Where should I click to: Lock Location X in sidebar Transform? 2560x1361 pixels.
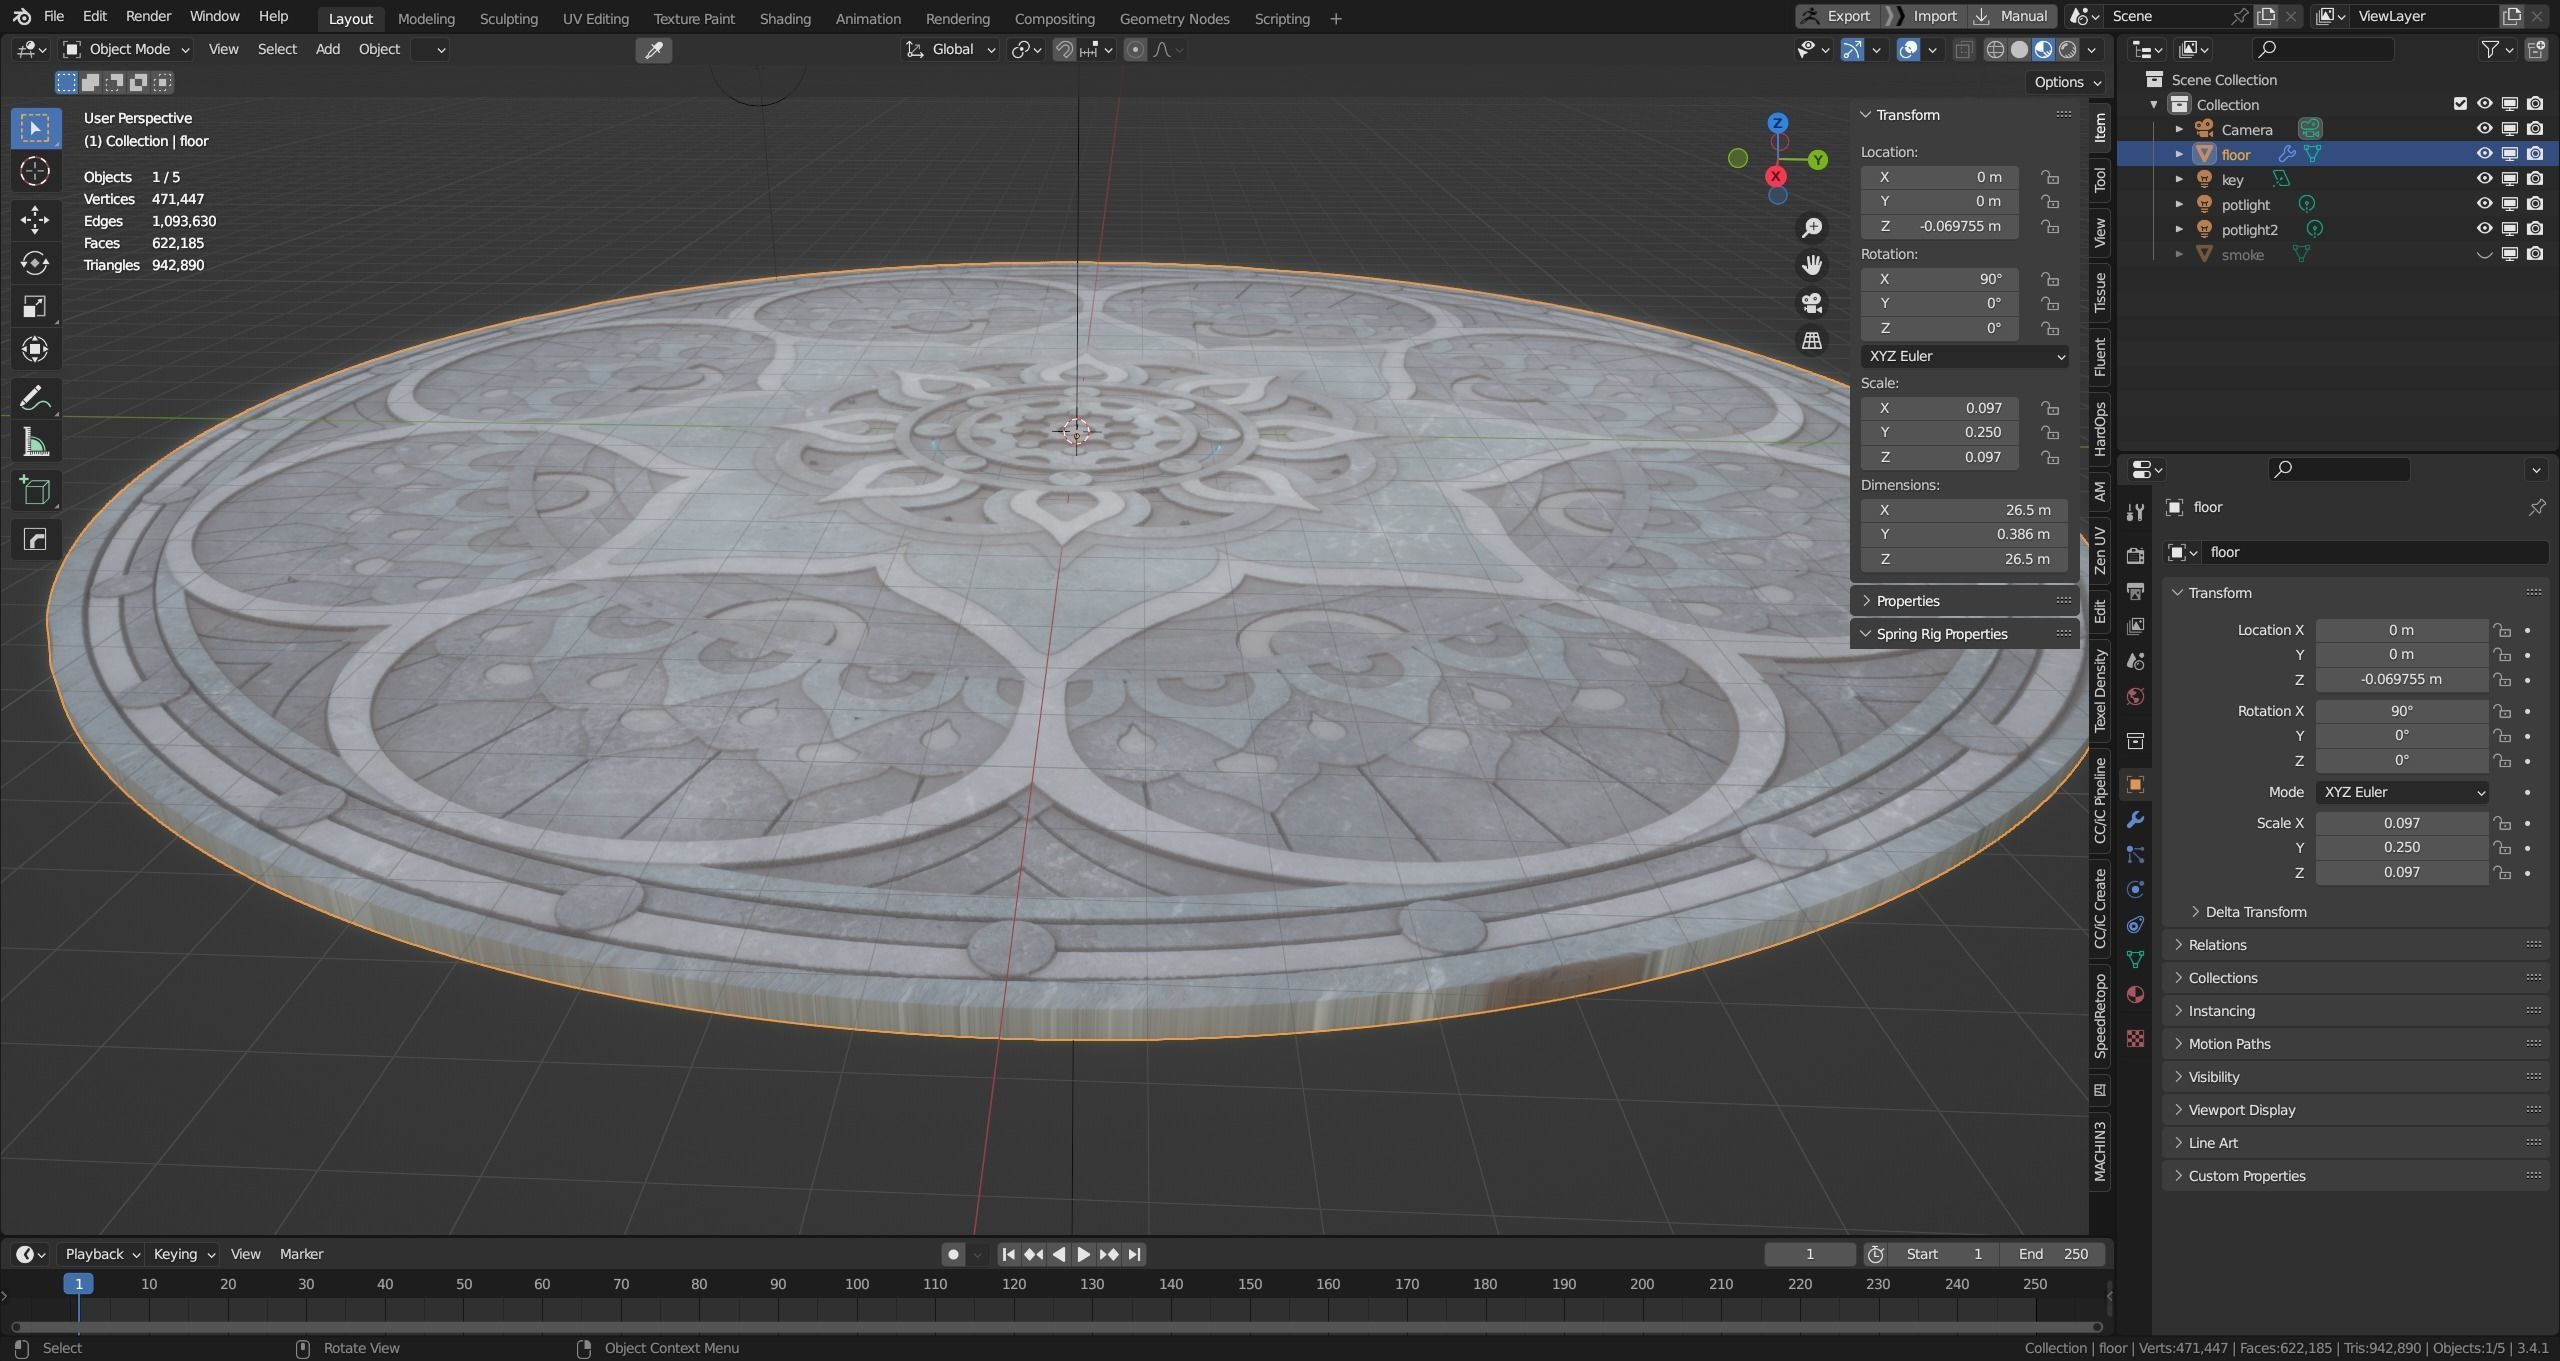[2050, 177]
